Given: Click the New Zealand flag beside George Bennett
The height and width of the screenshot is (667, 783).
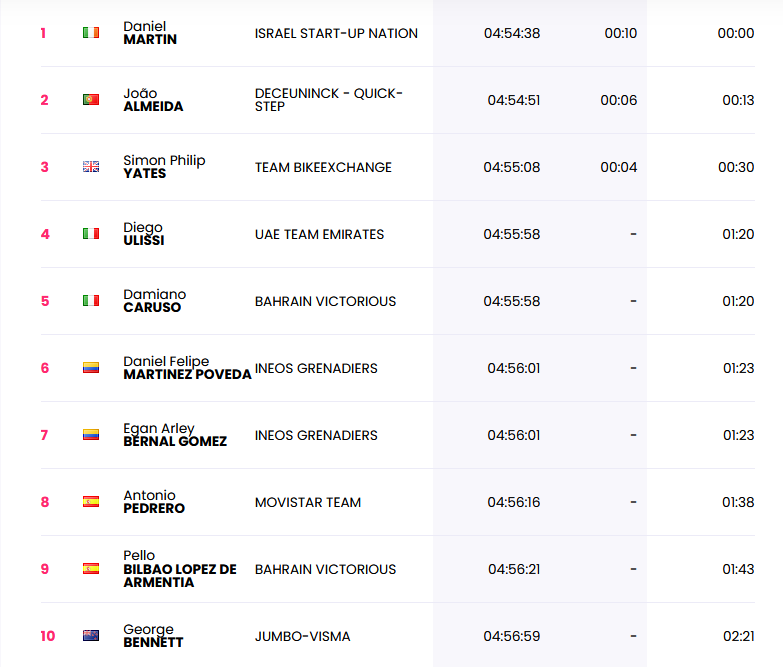Looking at the screenshot, I should click(91, 636).
